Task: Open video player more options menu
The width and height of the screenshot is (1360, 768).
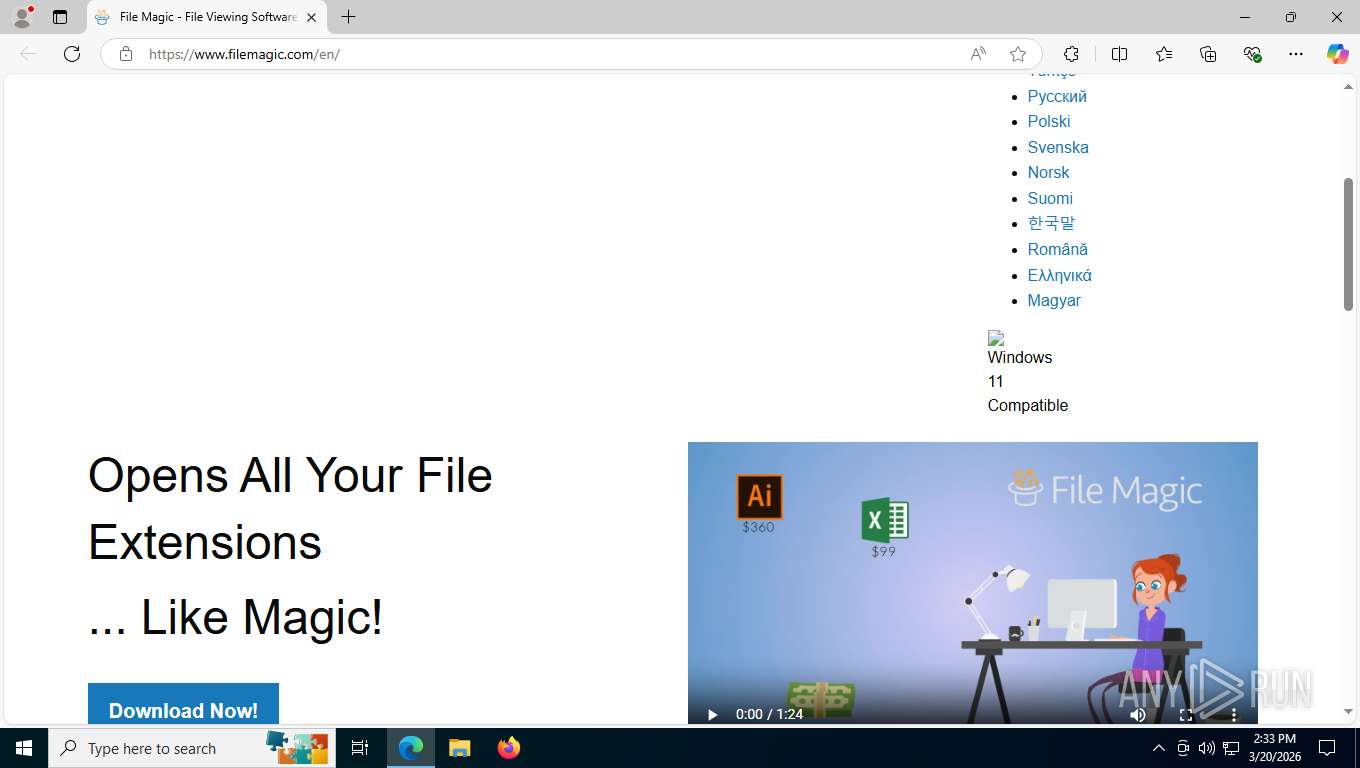Action: (x=1234, y=714)
